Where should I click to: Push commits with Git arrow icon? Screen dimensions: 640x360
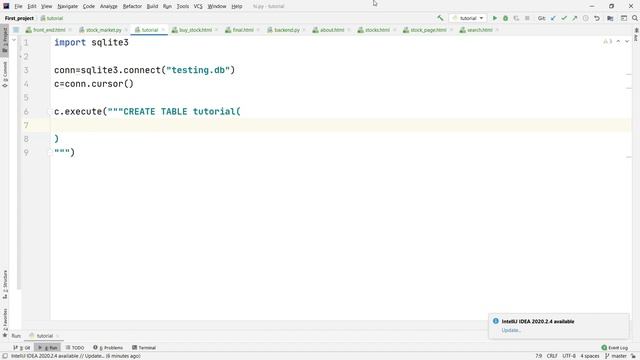574,18
